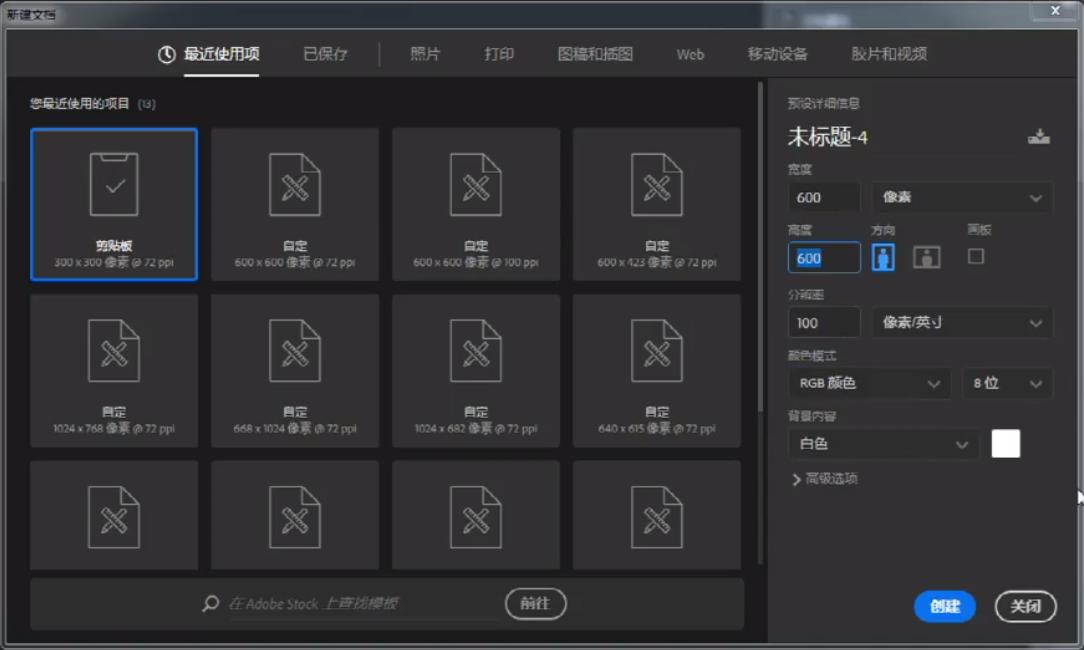Select the landscape orientation icon
The width and height of the screenshot is (1084, 650).
click(926, 257)
